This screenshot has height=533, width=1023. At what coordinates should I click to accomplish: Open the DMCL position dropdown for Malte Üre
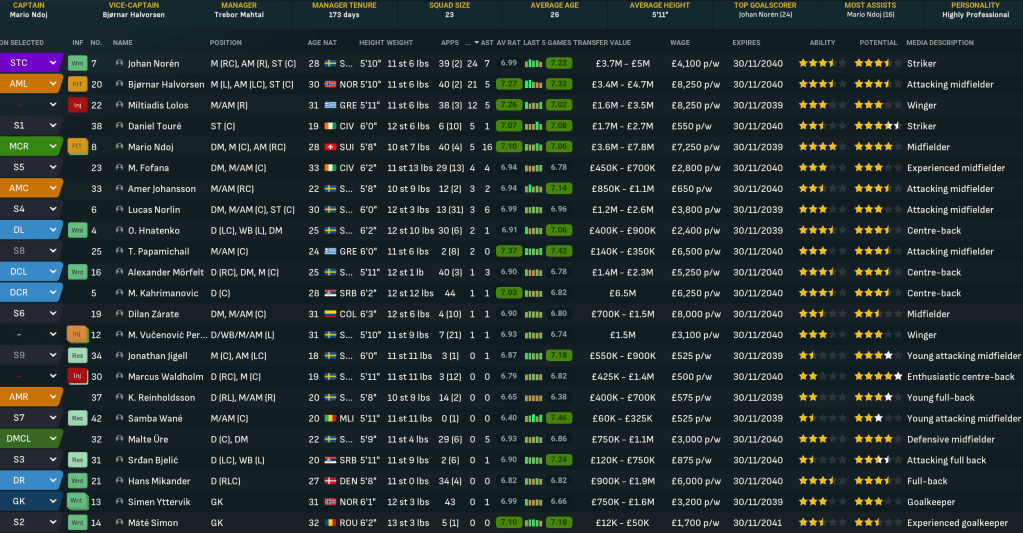click(x=54, y=439)
